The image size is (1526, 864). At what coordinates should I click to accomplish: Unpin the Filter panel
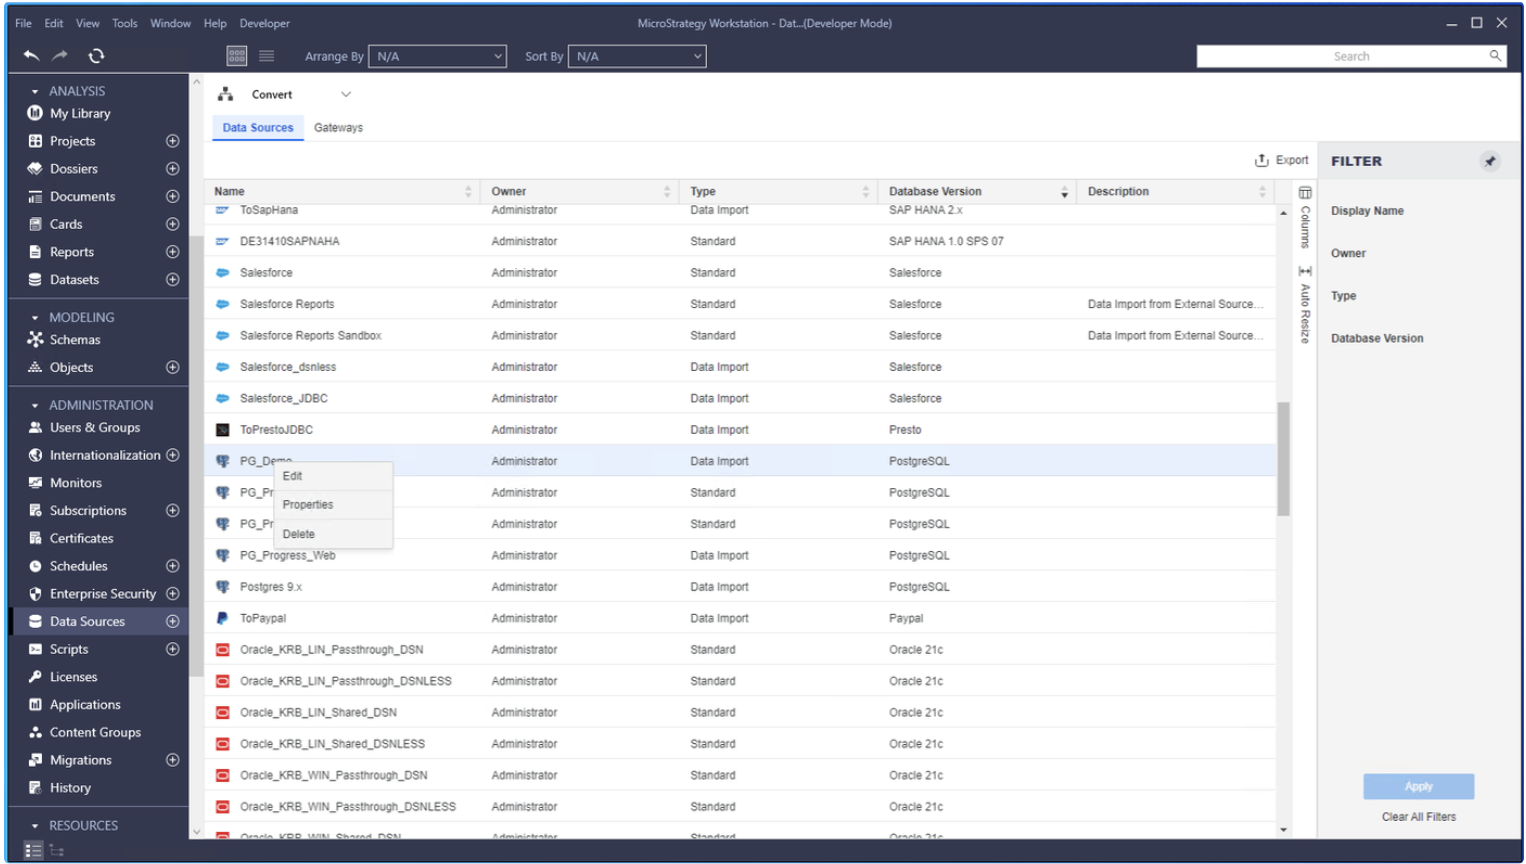[1490, 160]
